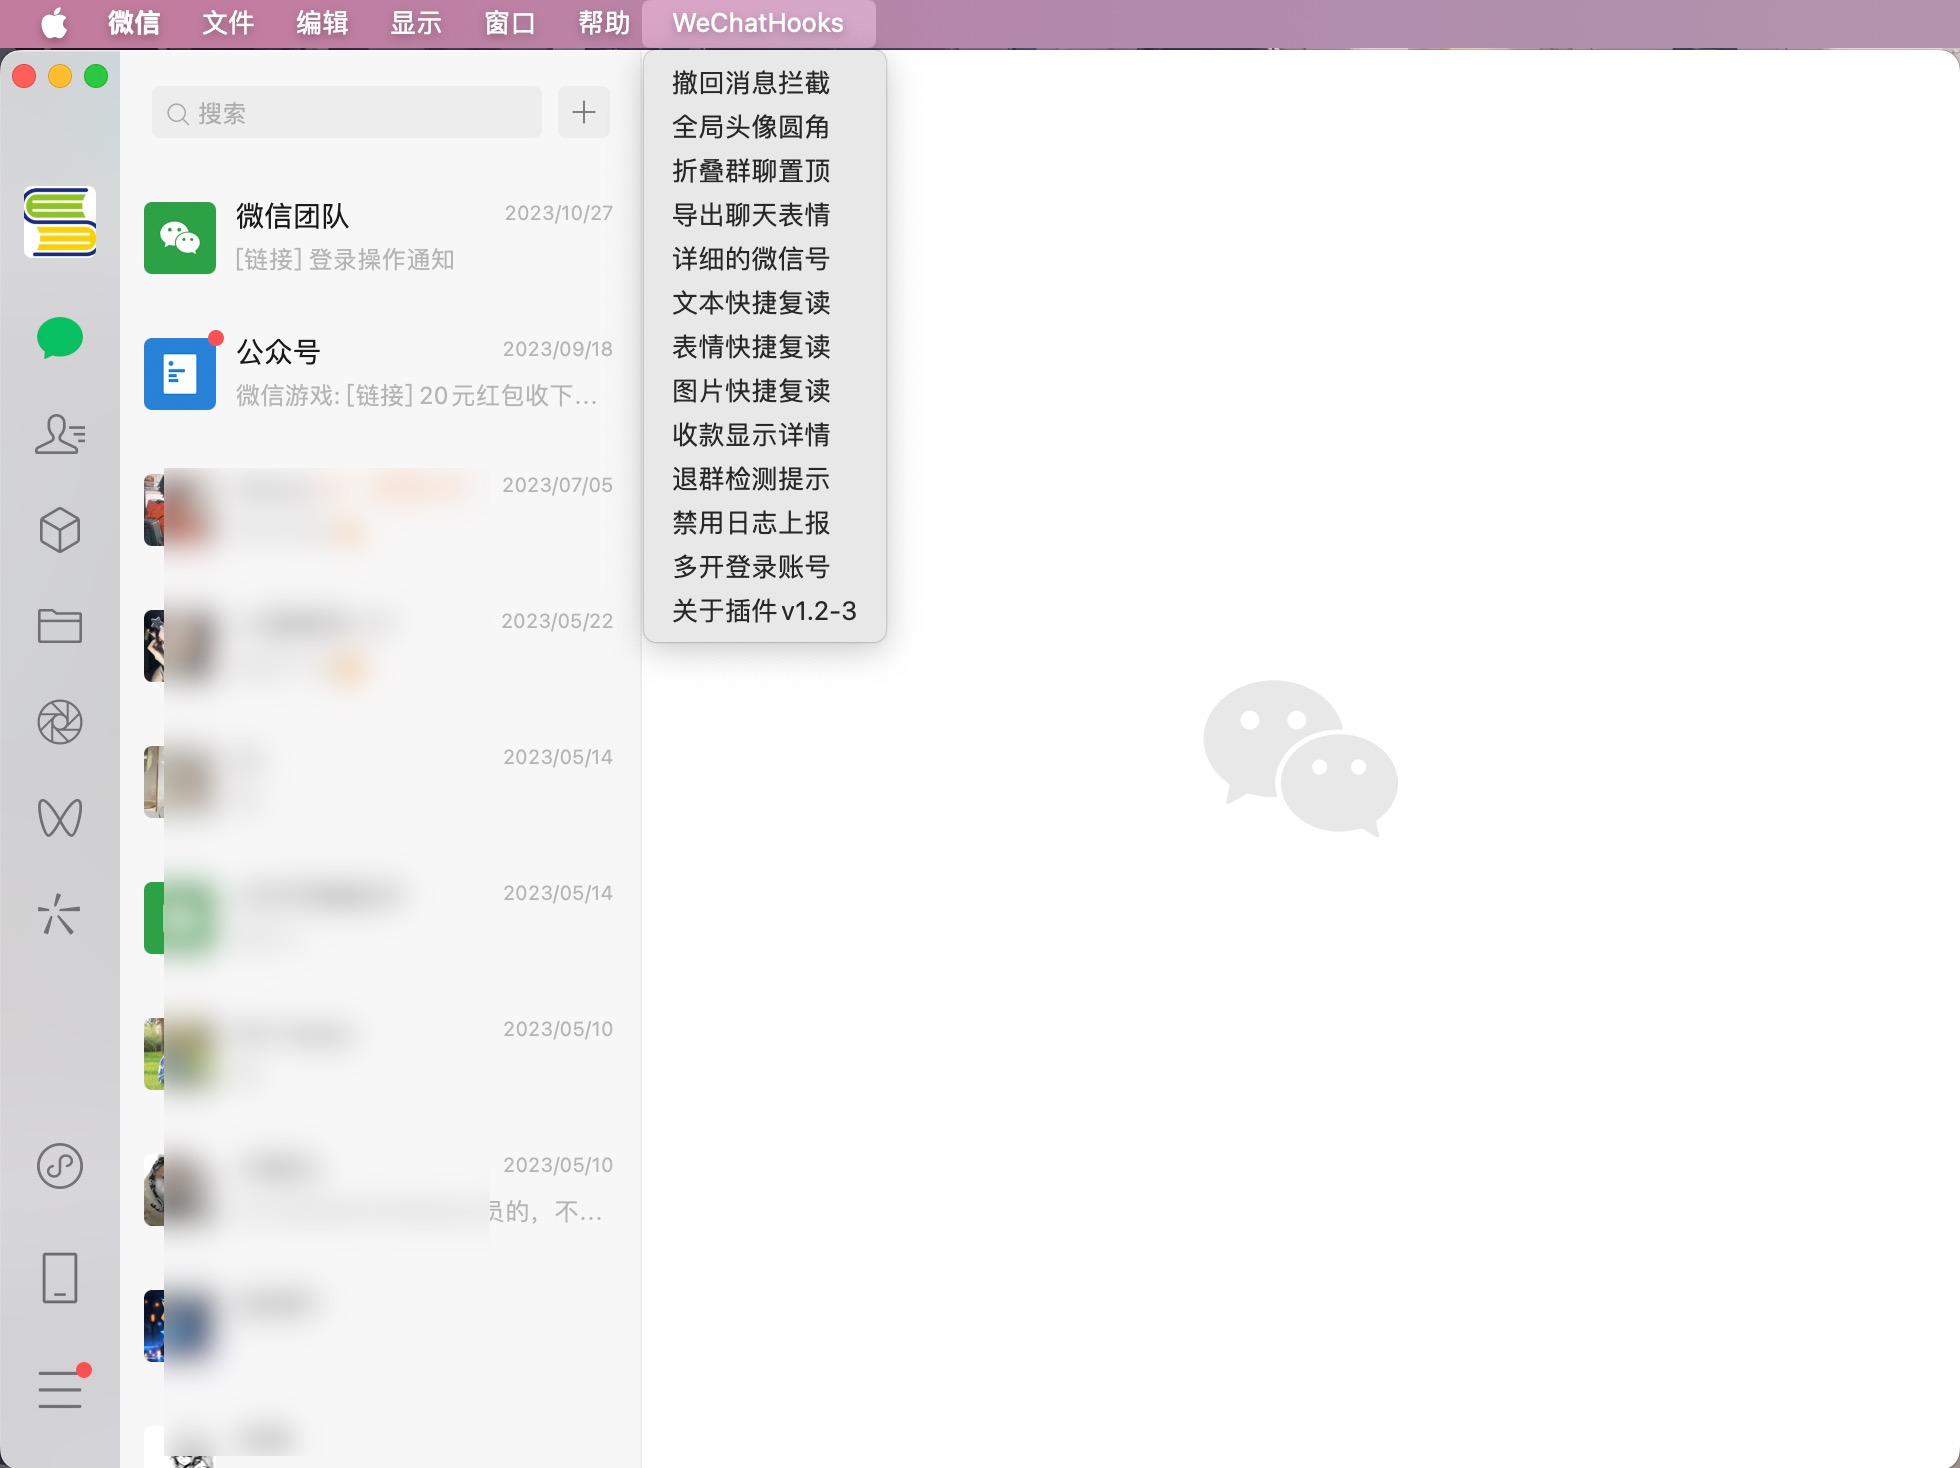Open the Contacts tab in sidebar
This screenshot has height=1468, width=1960.
[x=60, y=434]
